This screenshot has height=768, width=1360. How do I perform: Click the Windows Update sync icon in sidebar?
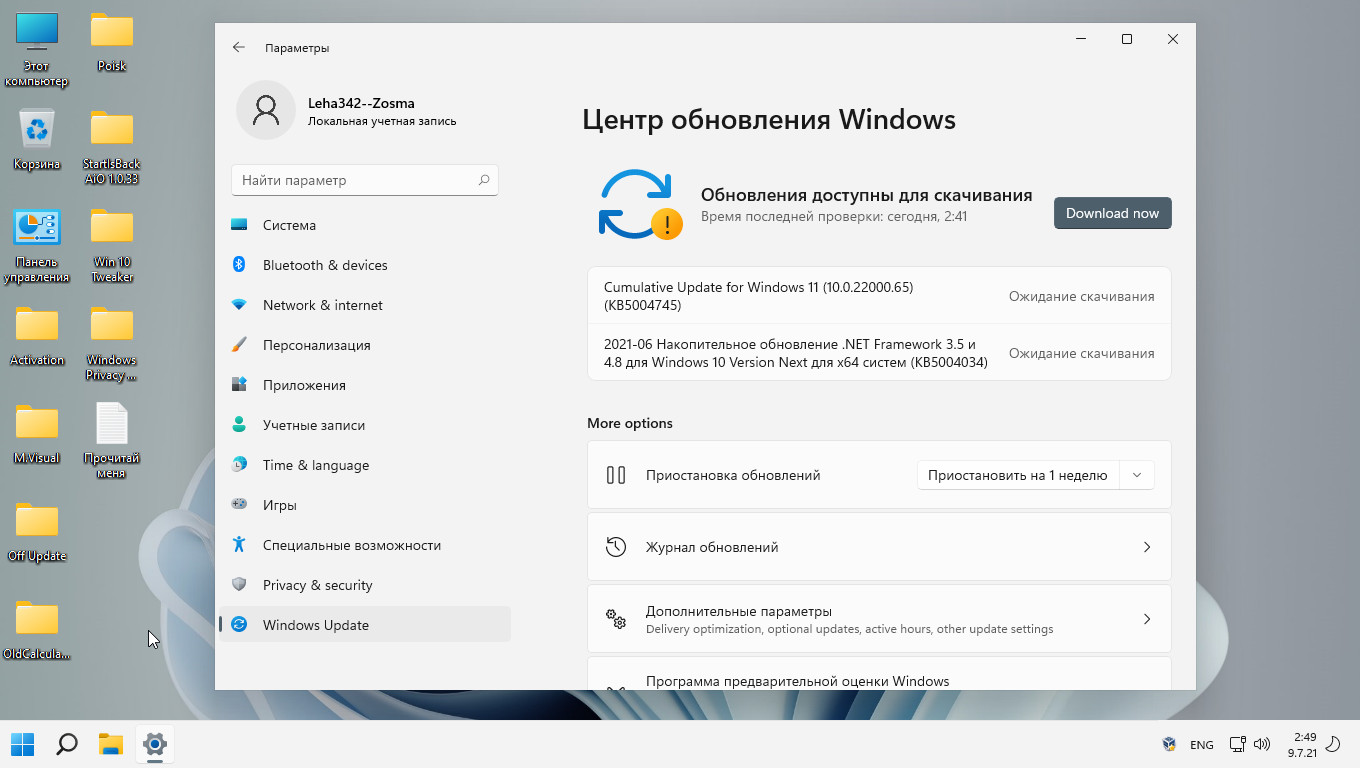239,625
